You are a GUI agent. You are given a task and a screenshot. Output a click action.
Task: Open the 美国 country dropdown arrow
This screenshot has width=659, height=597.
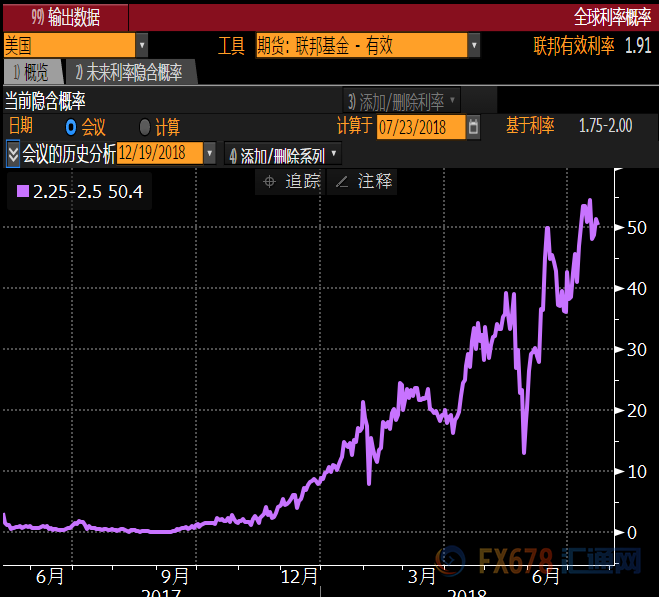pyautogui.click(x=142, y=46)
